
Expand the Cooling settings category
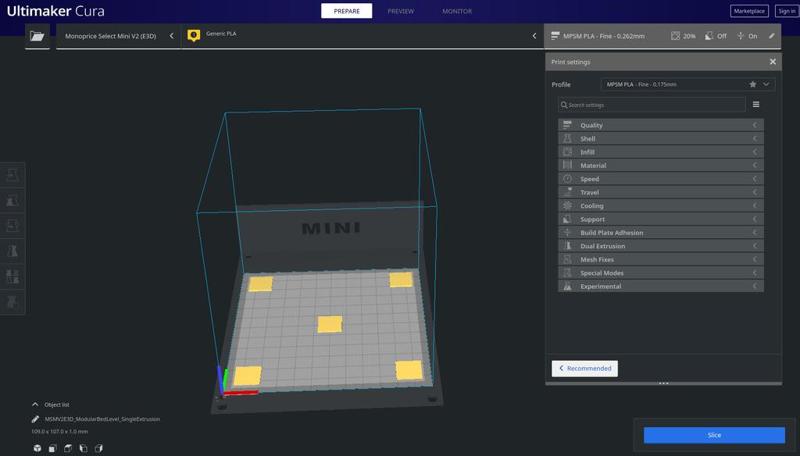(661, 206)
